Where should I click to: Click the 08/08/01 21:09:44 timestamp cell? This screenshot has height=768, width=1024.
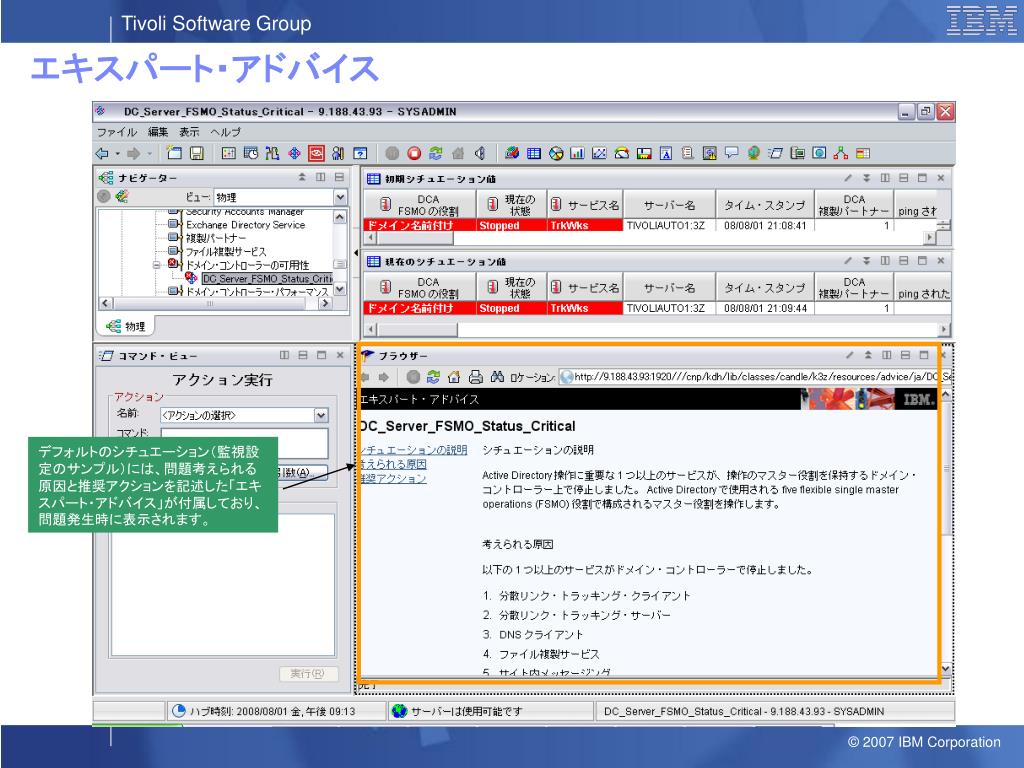[x=765, y=308]
